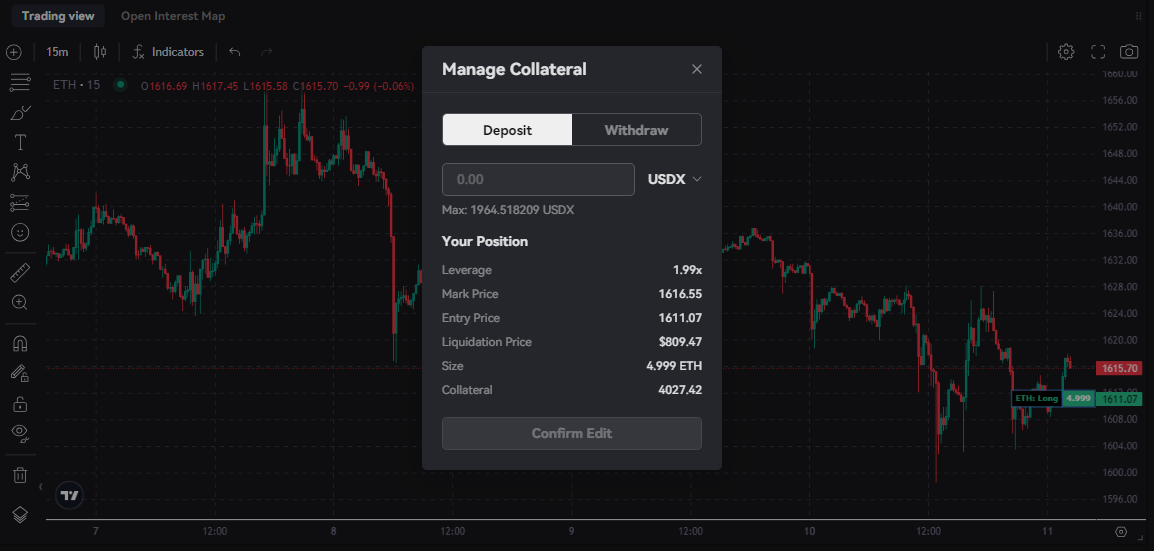Toggle hide all drawings eye icon
The width and height of the screenshot is (1154, 551).
pyautogui.click(x=20, y=433)
